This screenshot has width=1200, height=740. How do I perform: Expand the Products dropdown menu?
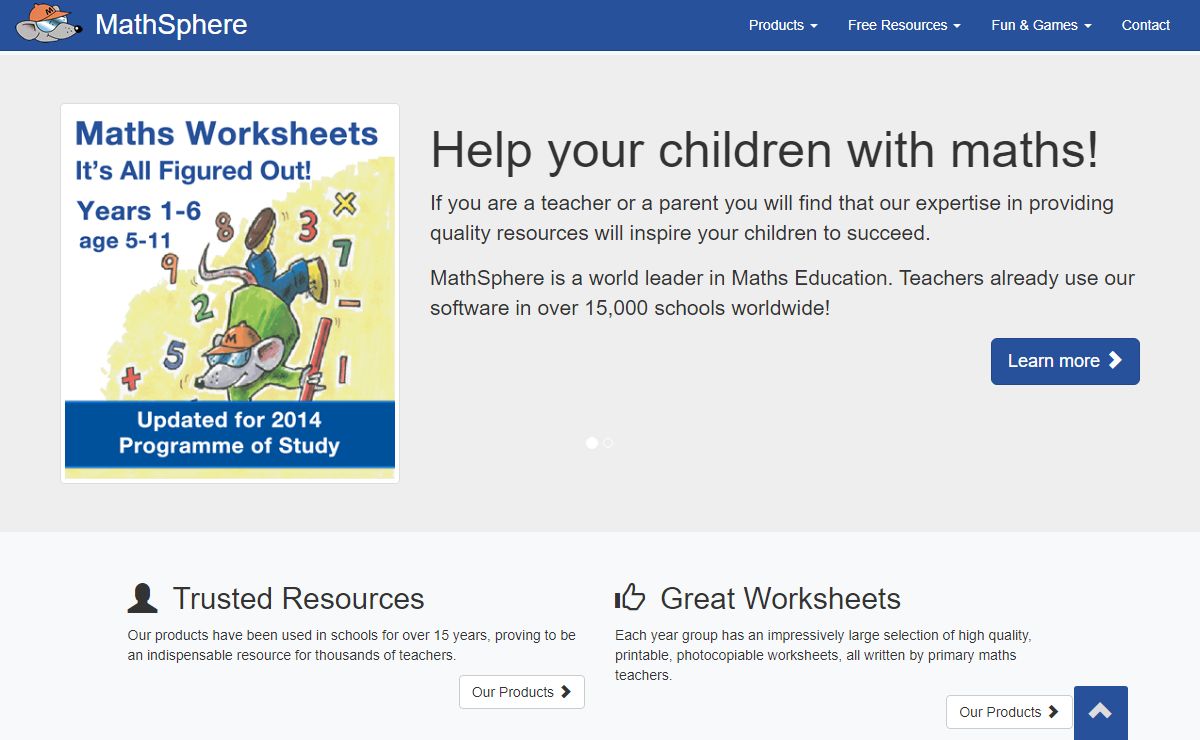click(783, 25)
